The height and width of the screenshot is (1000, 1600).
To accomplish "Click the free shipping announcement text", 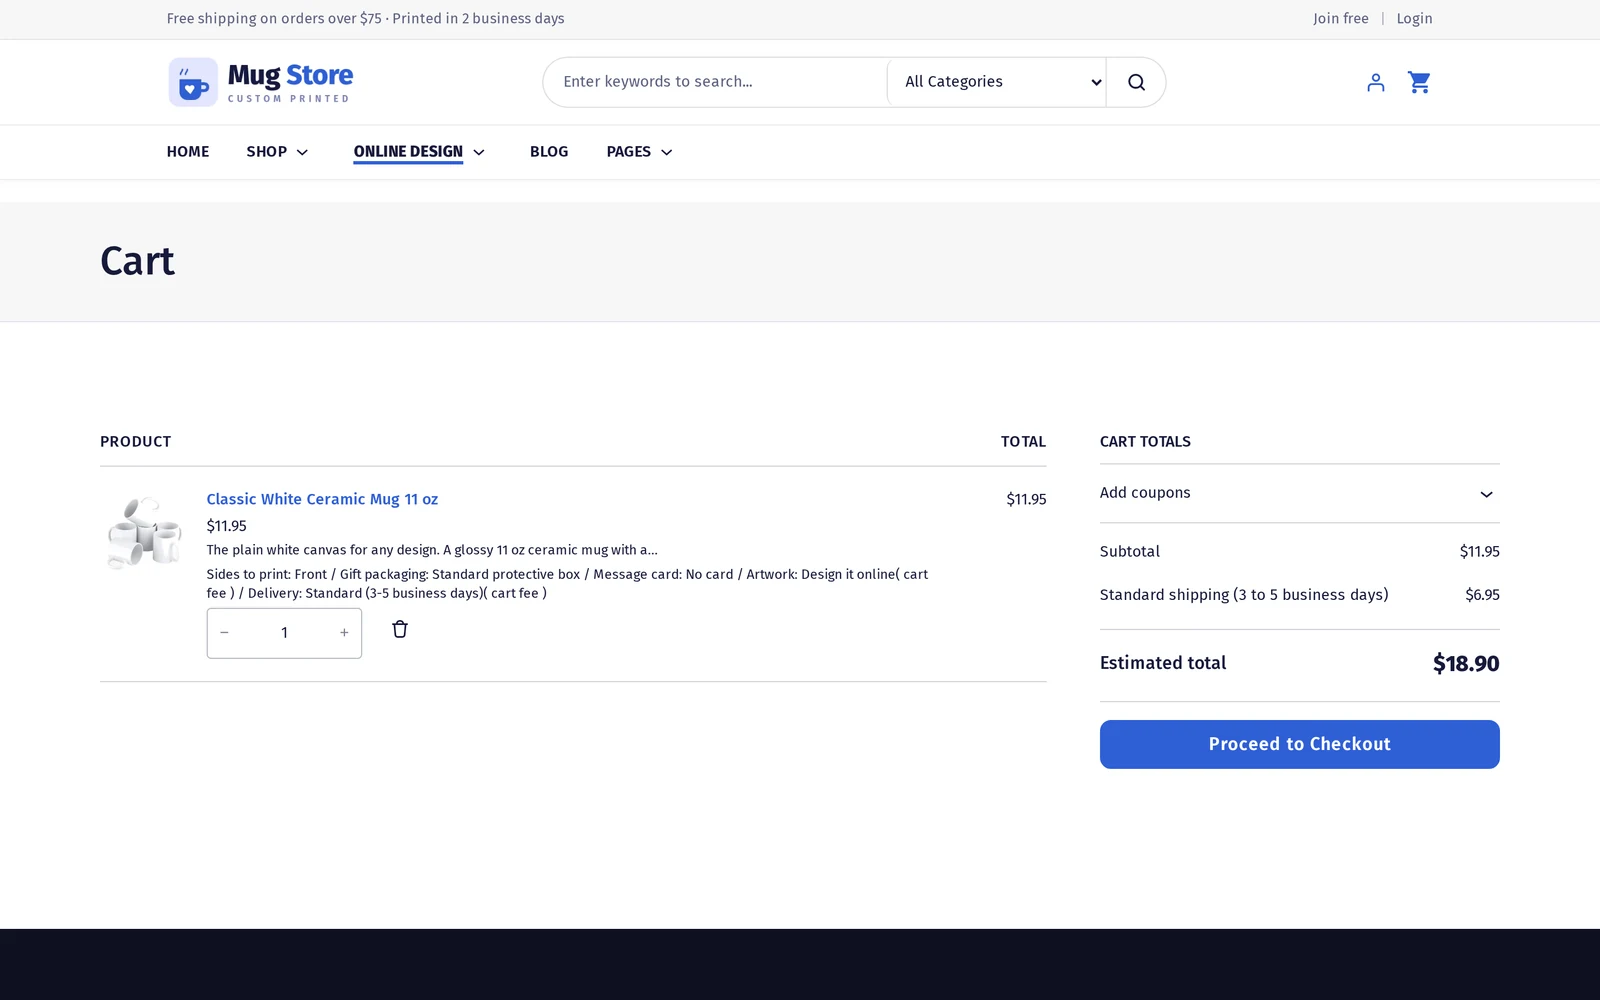I will pyautogui.click(x=365, y=19).
